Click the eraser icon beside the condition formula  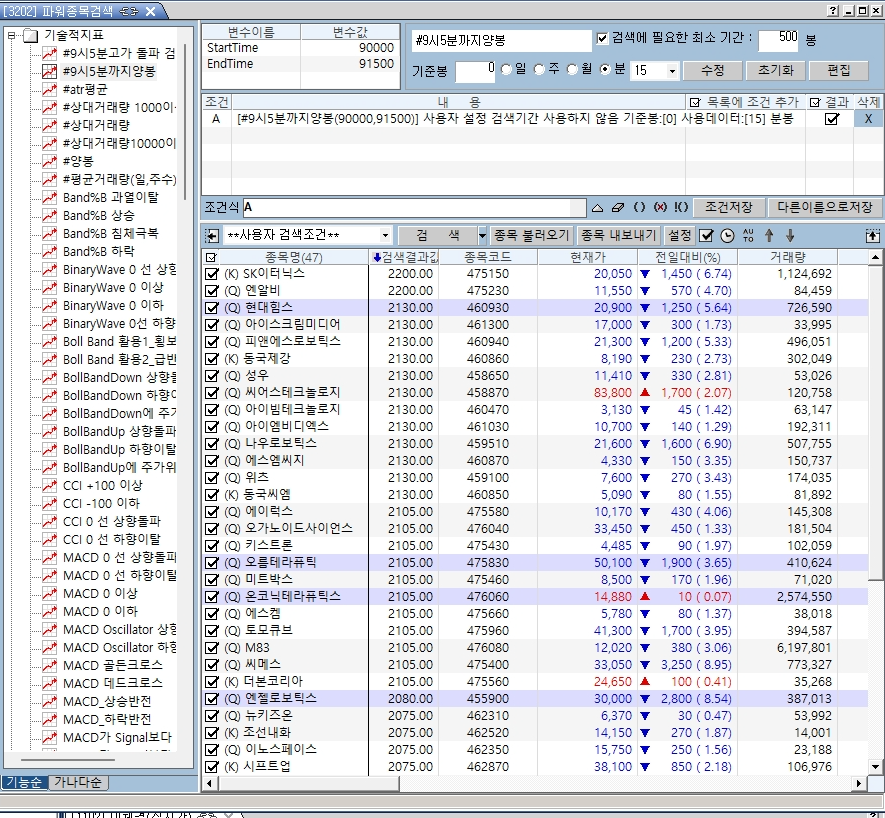617,208
